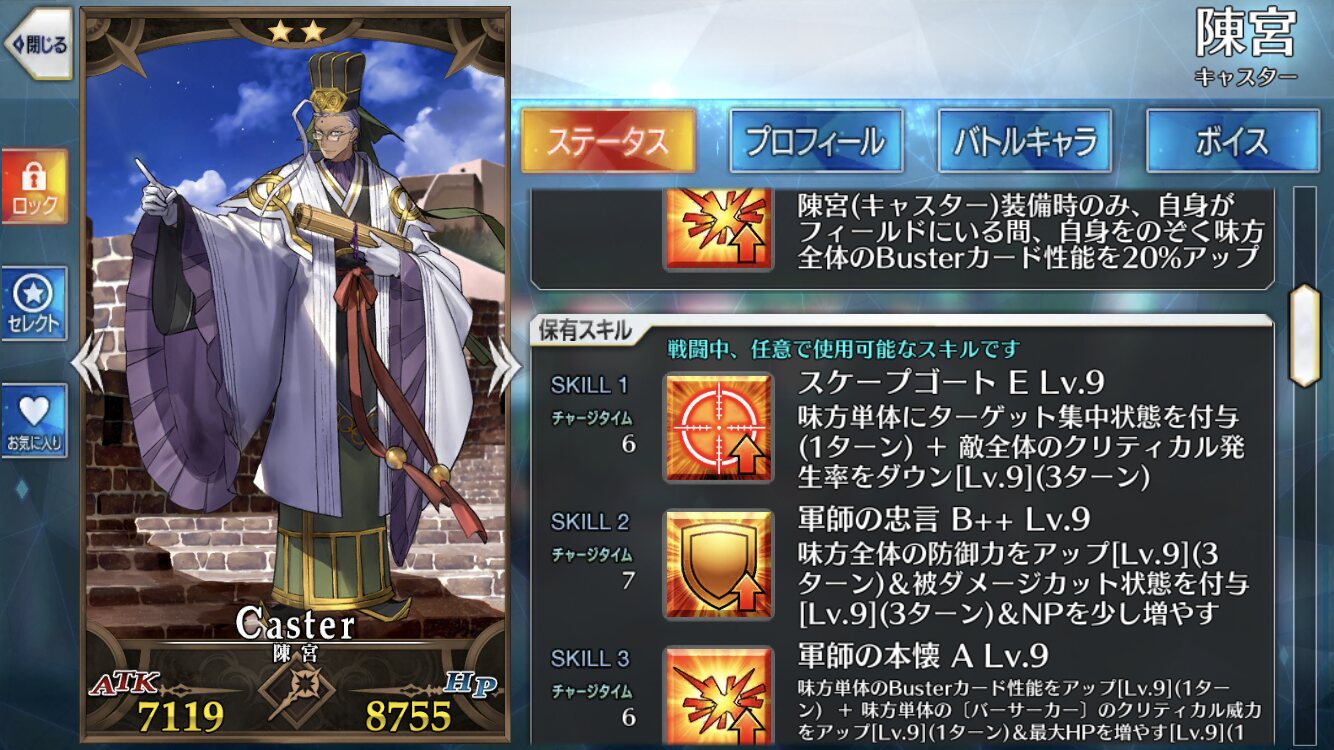Tap the Buster-up passive skill icon
Image resolution: width=1334 pixels, height=750 pixels.
click(x=719, y=228)
